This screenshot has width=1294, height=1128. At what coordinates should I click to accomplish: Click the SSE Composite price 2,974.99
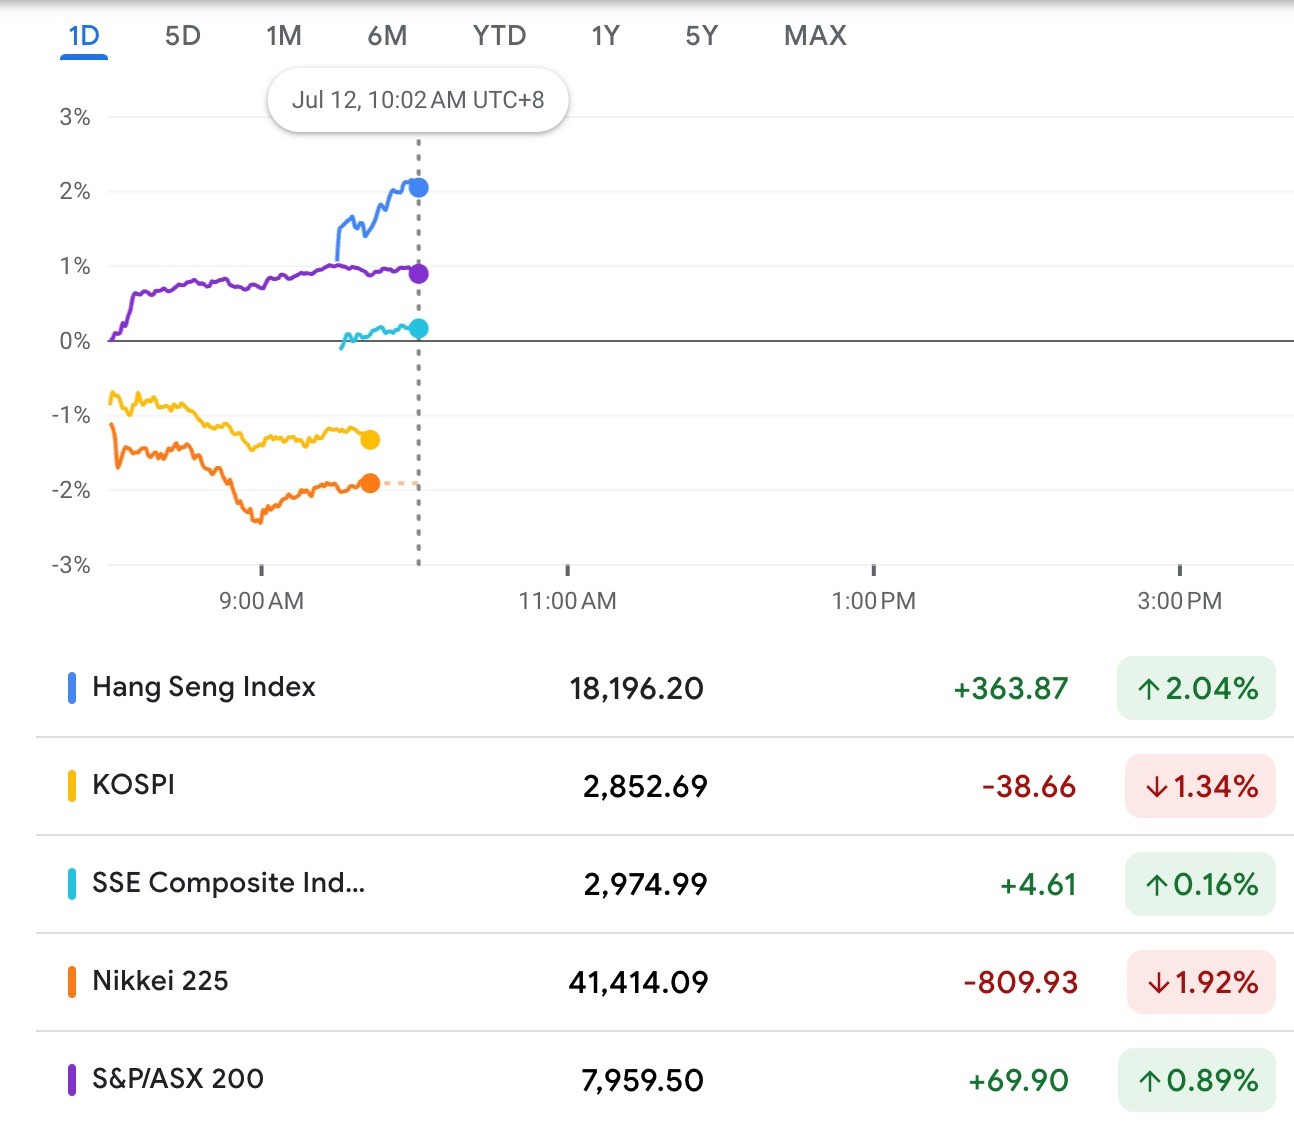coord(645,884)
